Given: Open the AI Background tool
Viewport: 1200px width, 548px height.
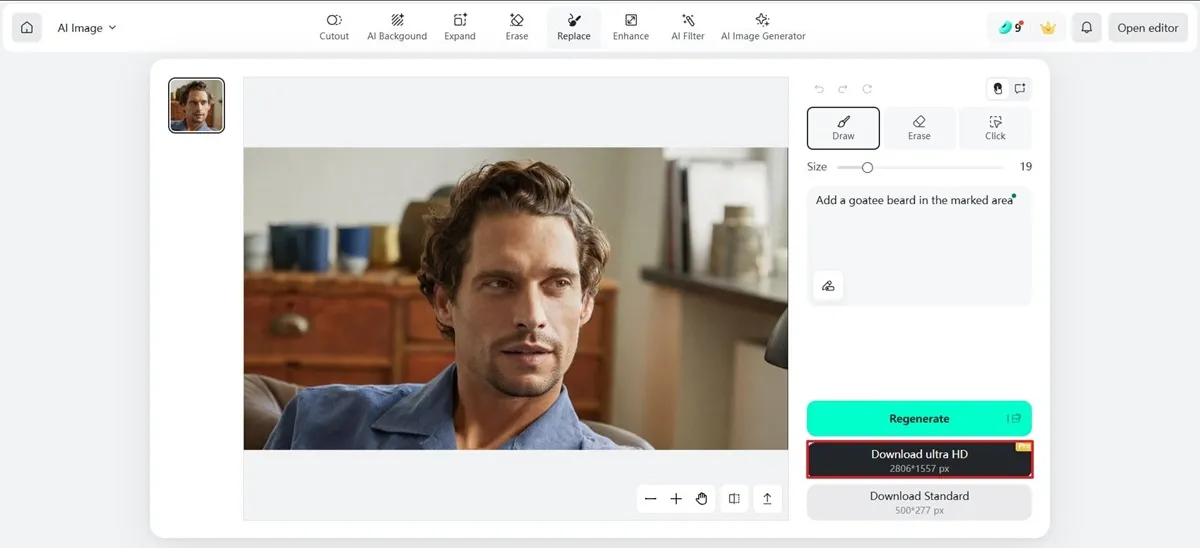Looking at the screenshot, I should [x=397, y=27].
